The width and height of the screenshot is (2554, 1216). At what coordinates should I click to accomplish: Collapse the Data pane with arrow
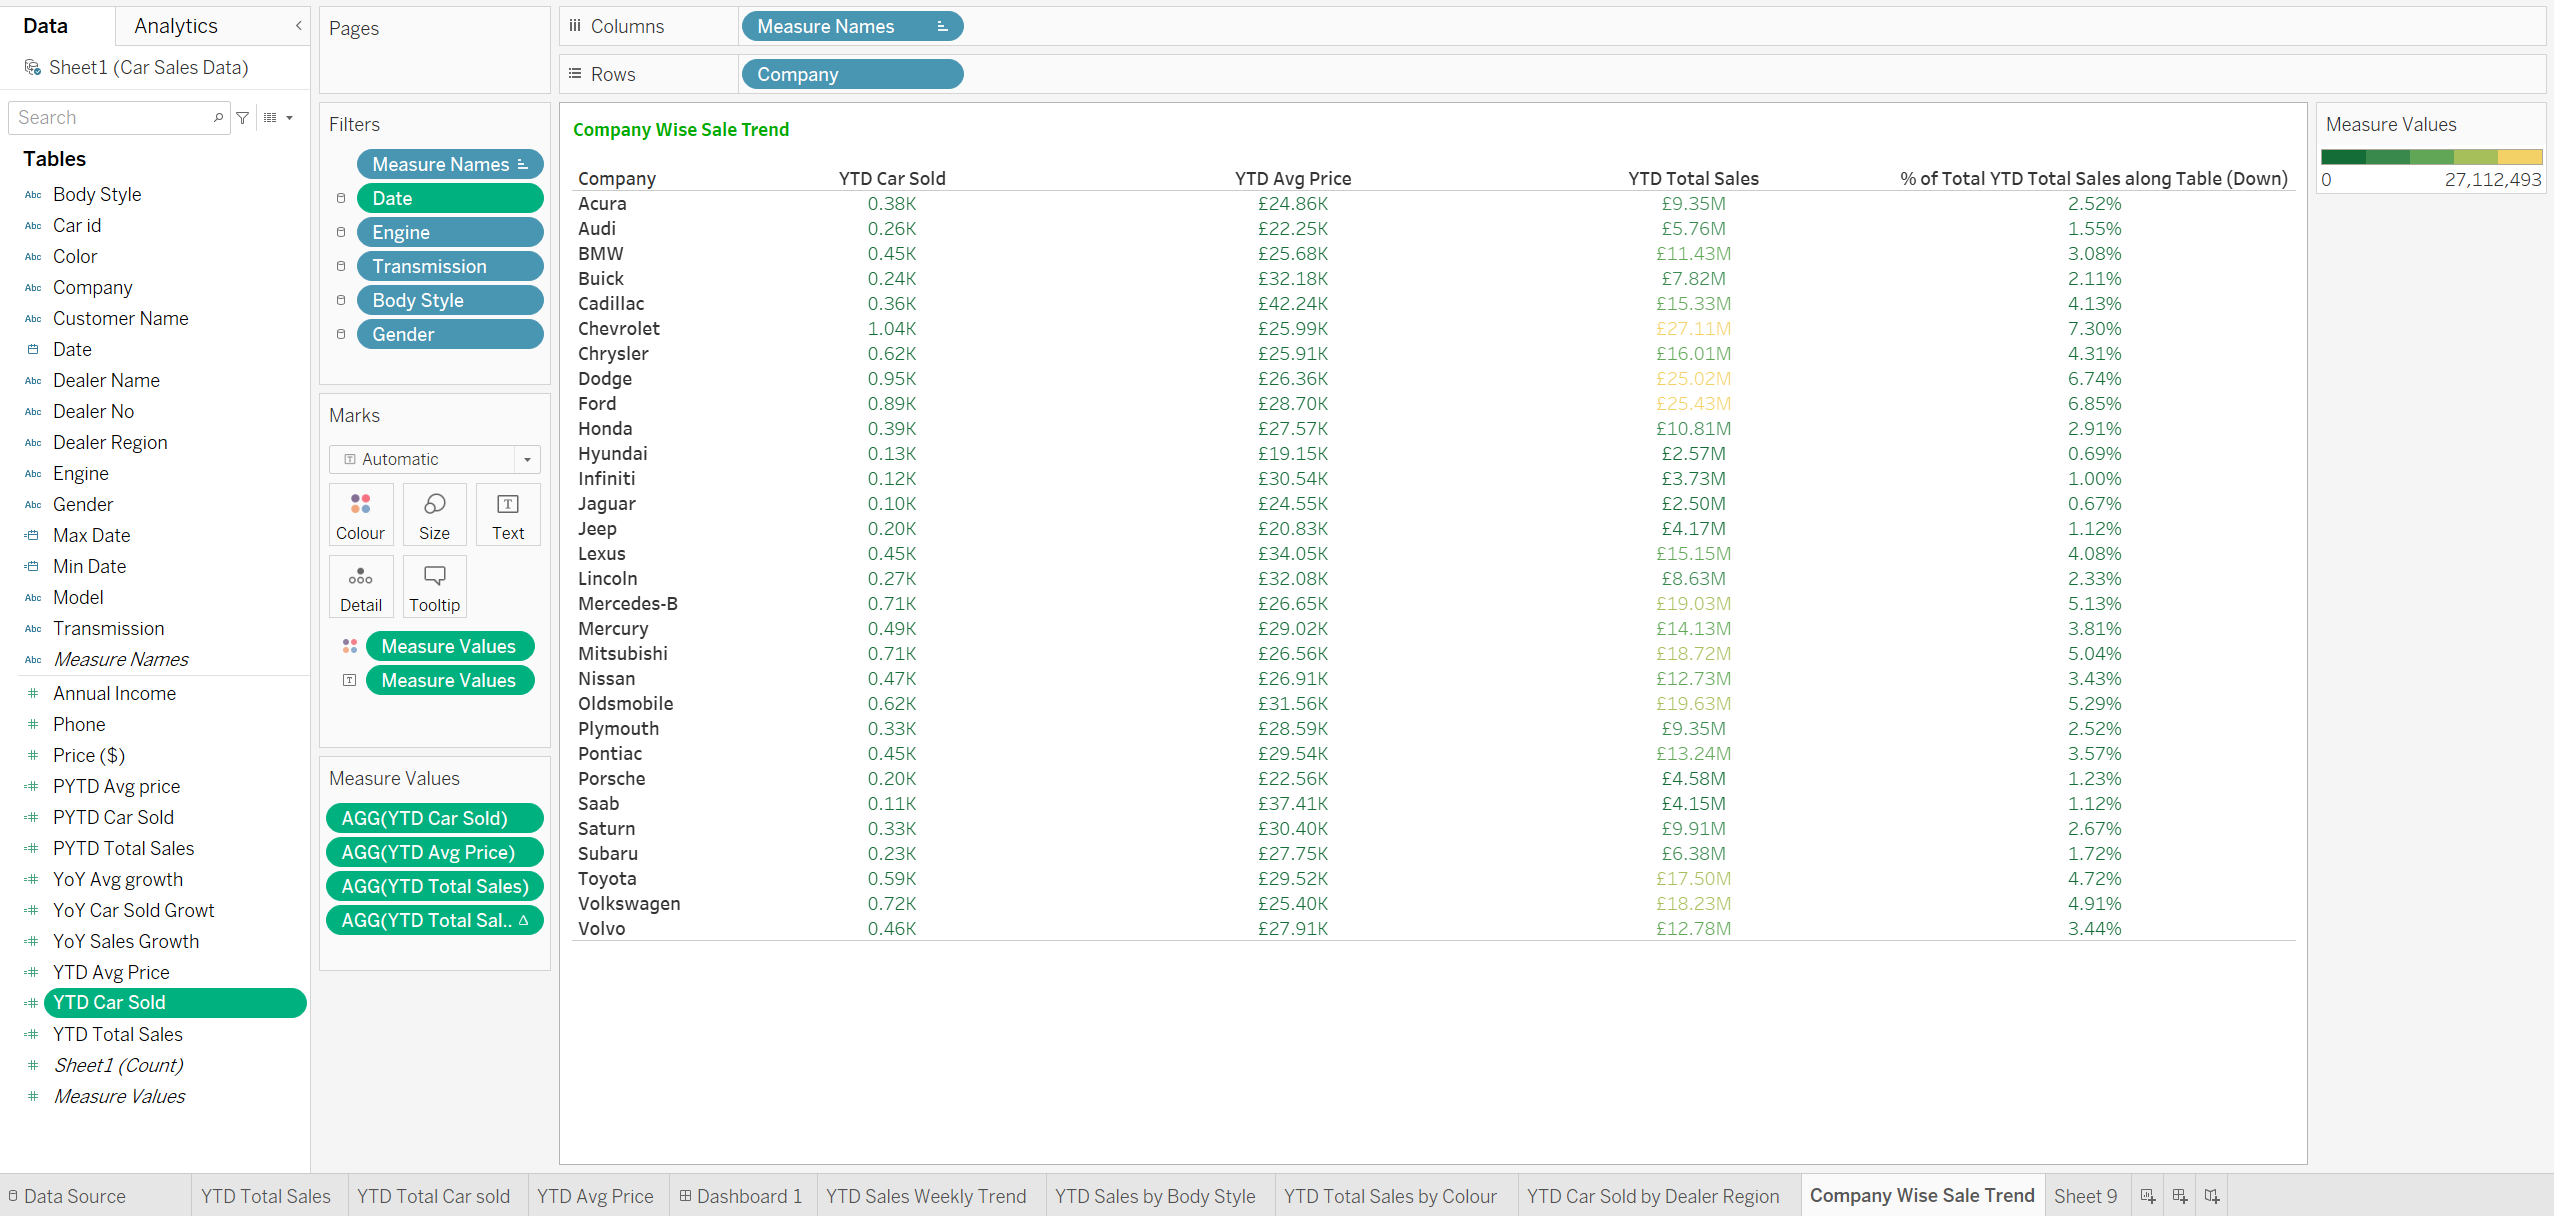298,26
